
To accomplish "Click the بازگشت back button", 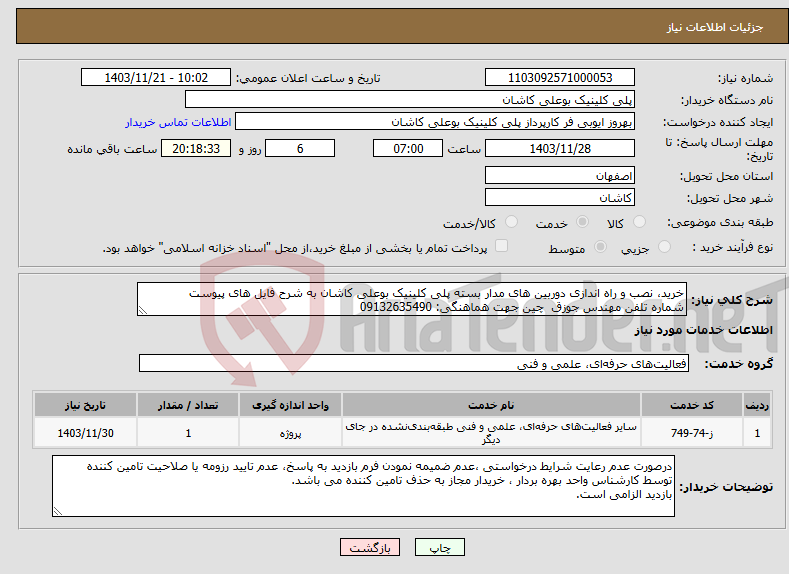I will pos(370,547).
